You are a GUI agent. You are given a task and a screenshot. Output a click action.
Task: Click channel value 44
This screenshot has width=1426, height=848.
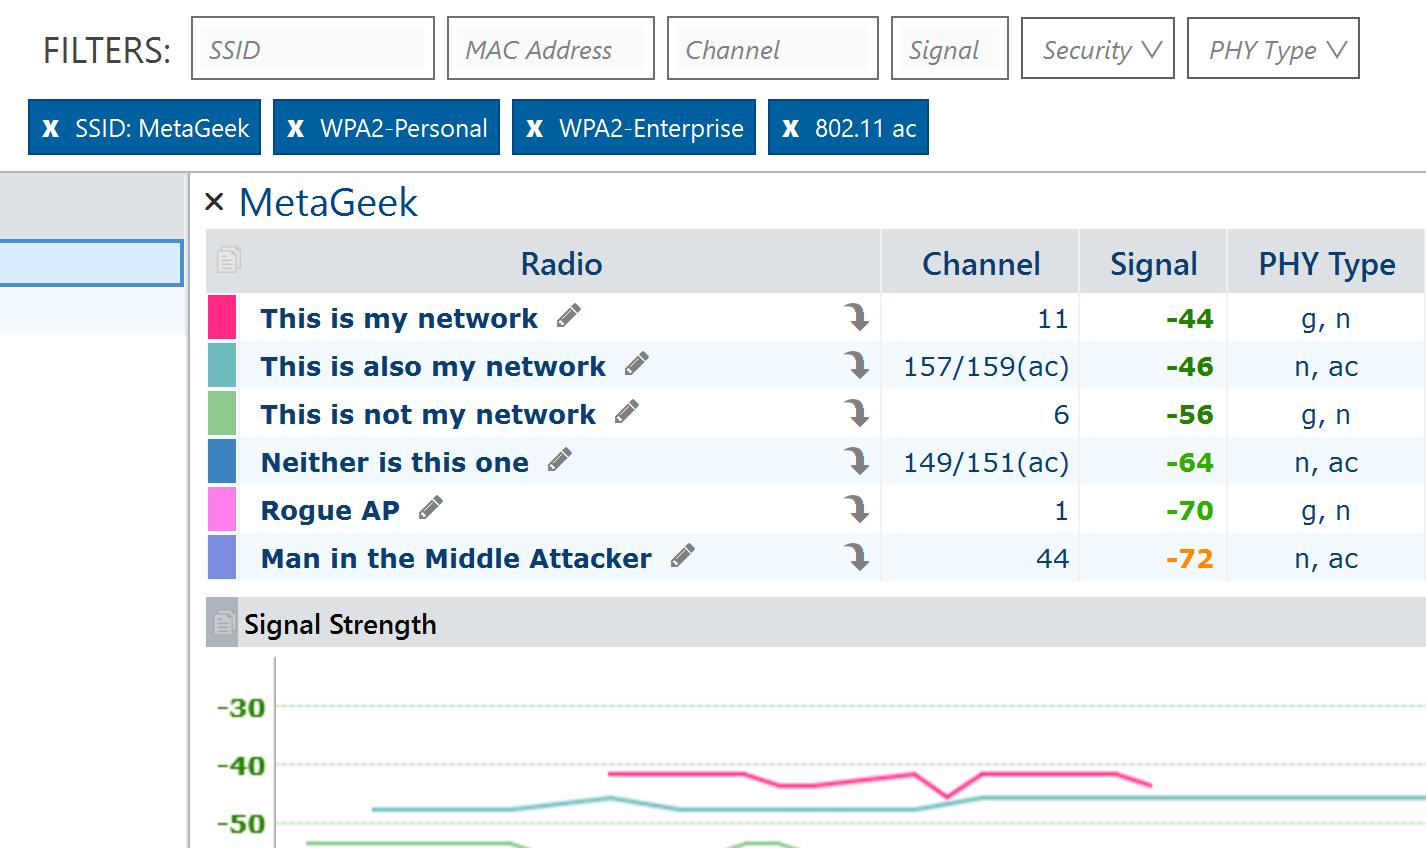1052,558
